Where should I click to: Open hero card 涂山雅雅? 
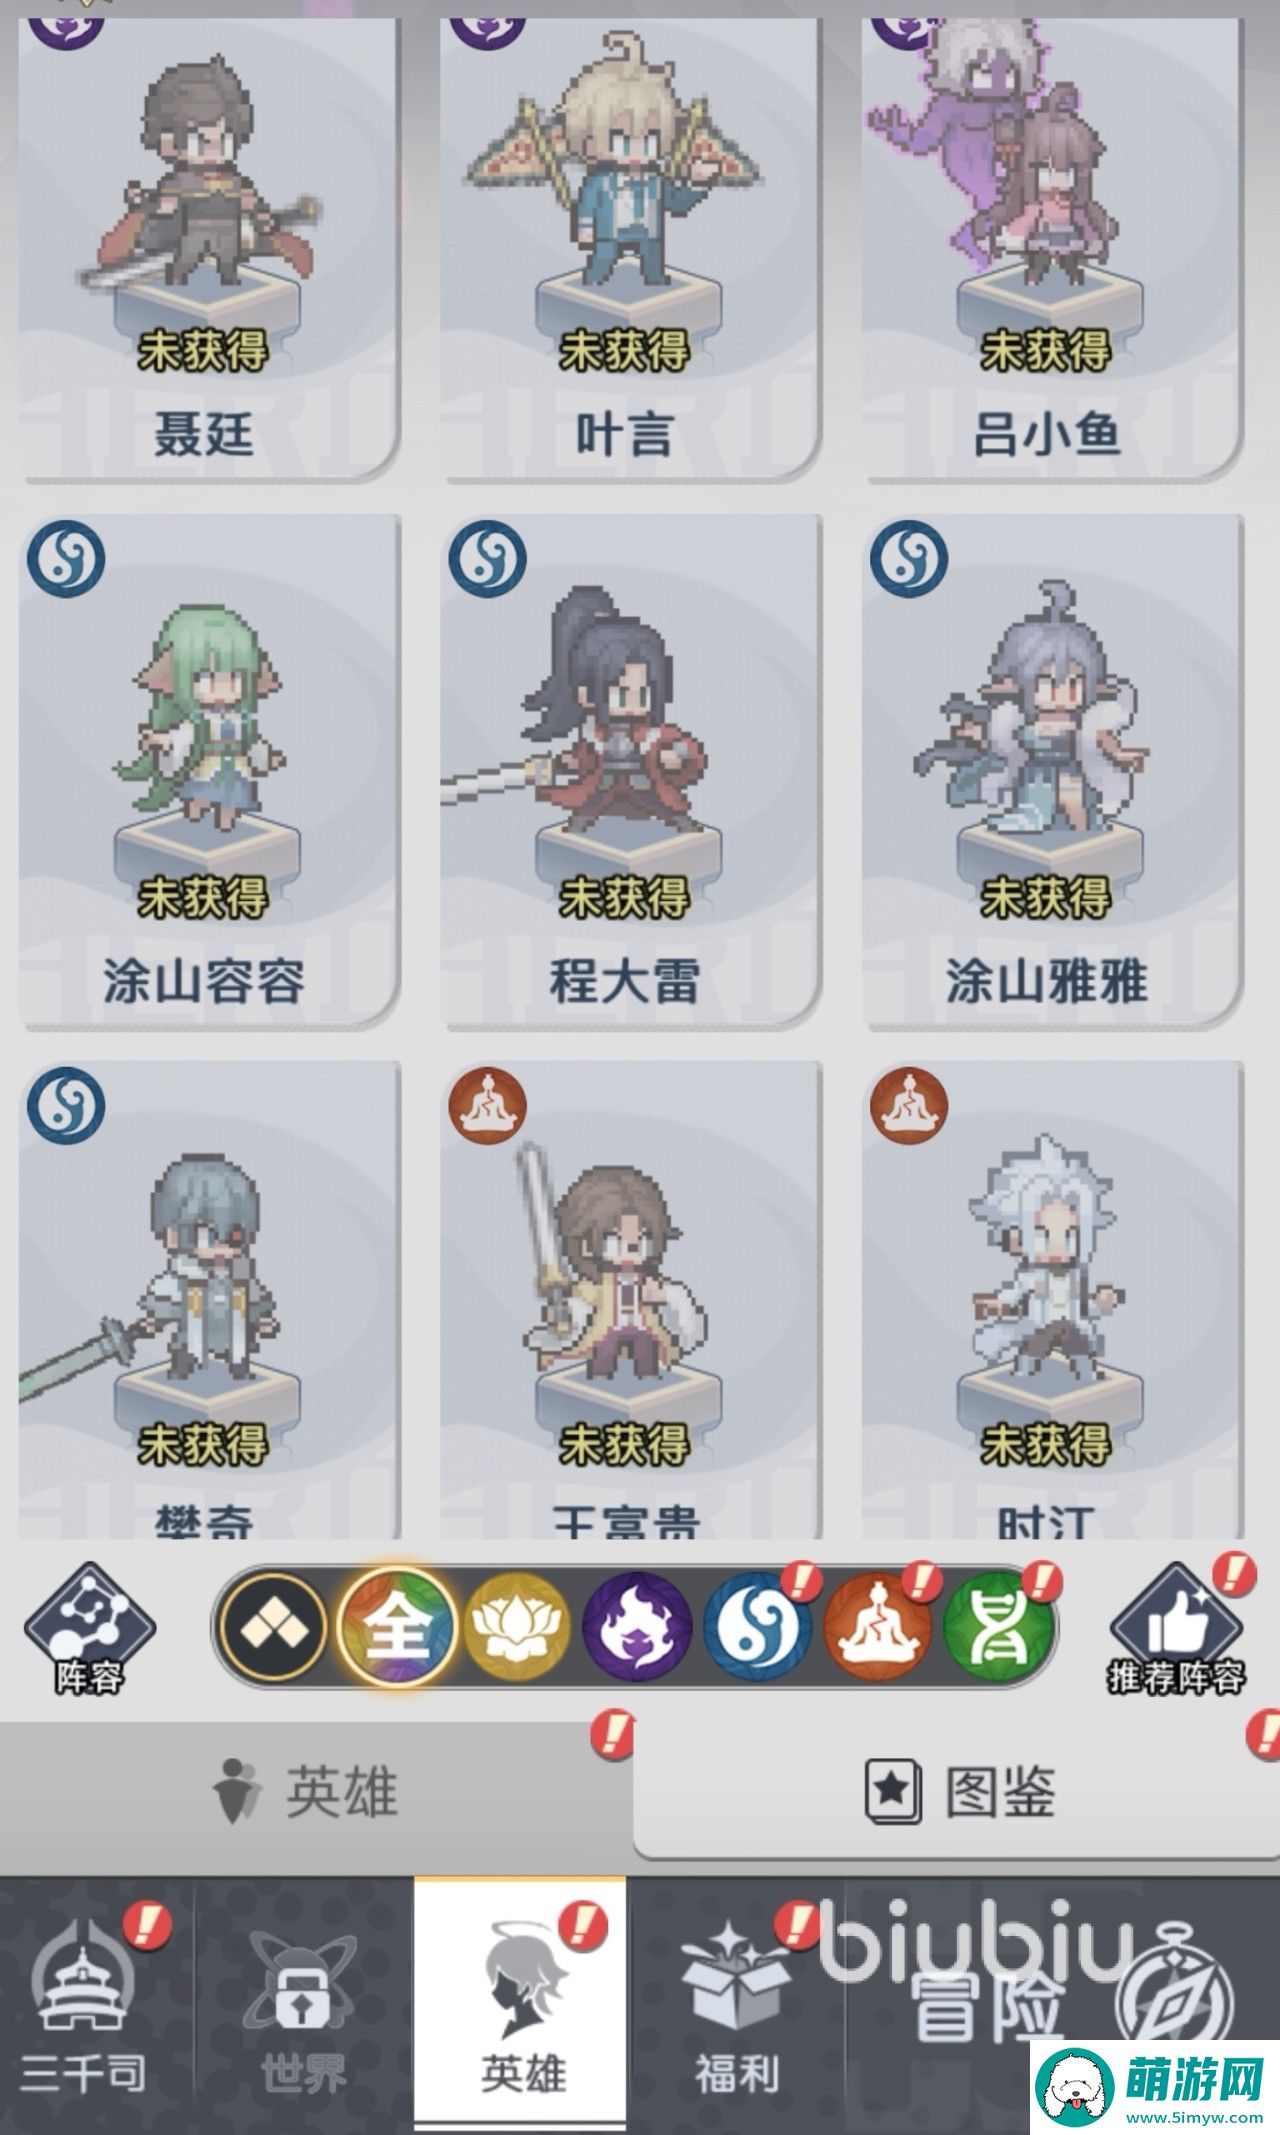[x=1053, y=771]
